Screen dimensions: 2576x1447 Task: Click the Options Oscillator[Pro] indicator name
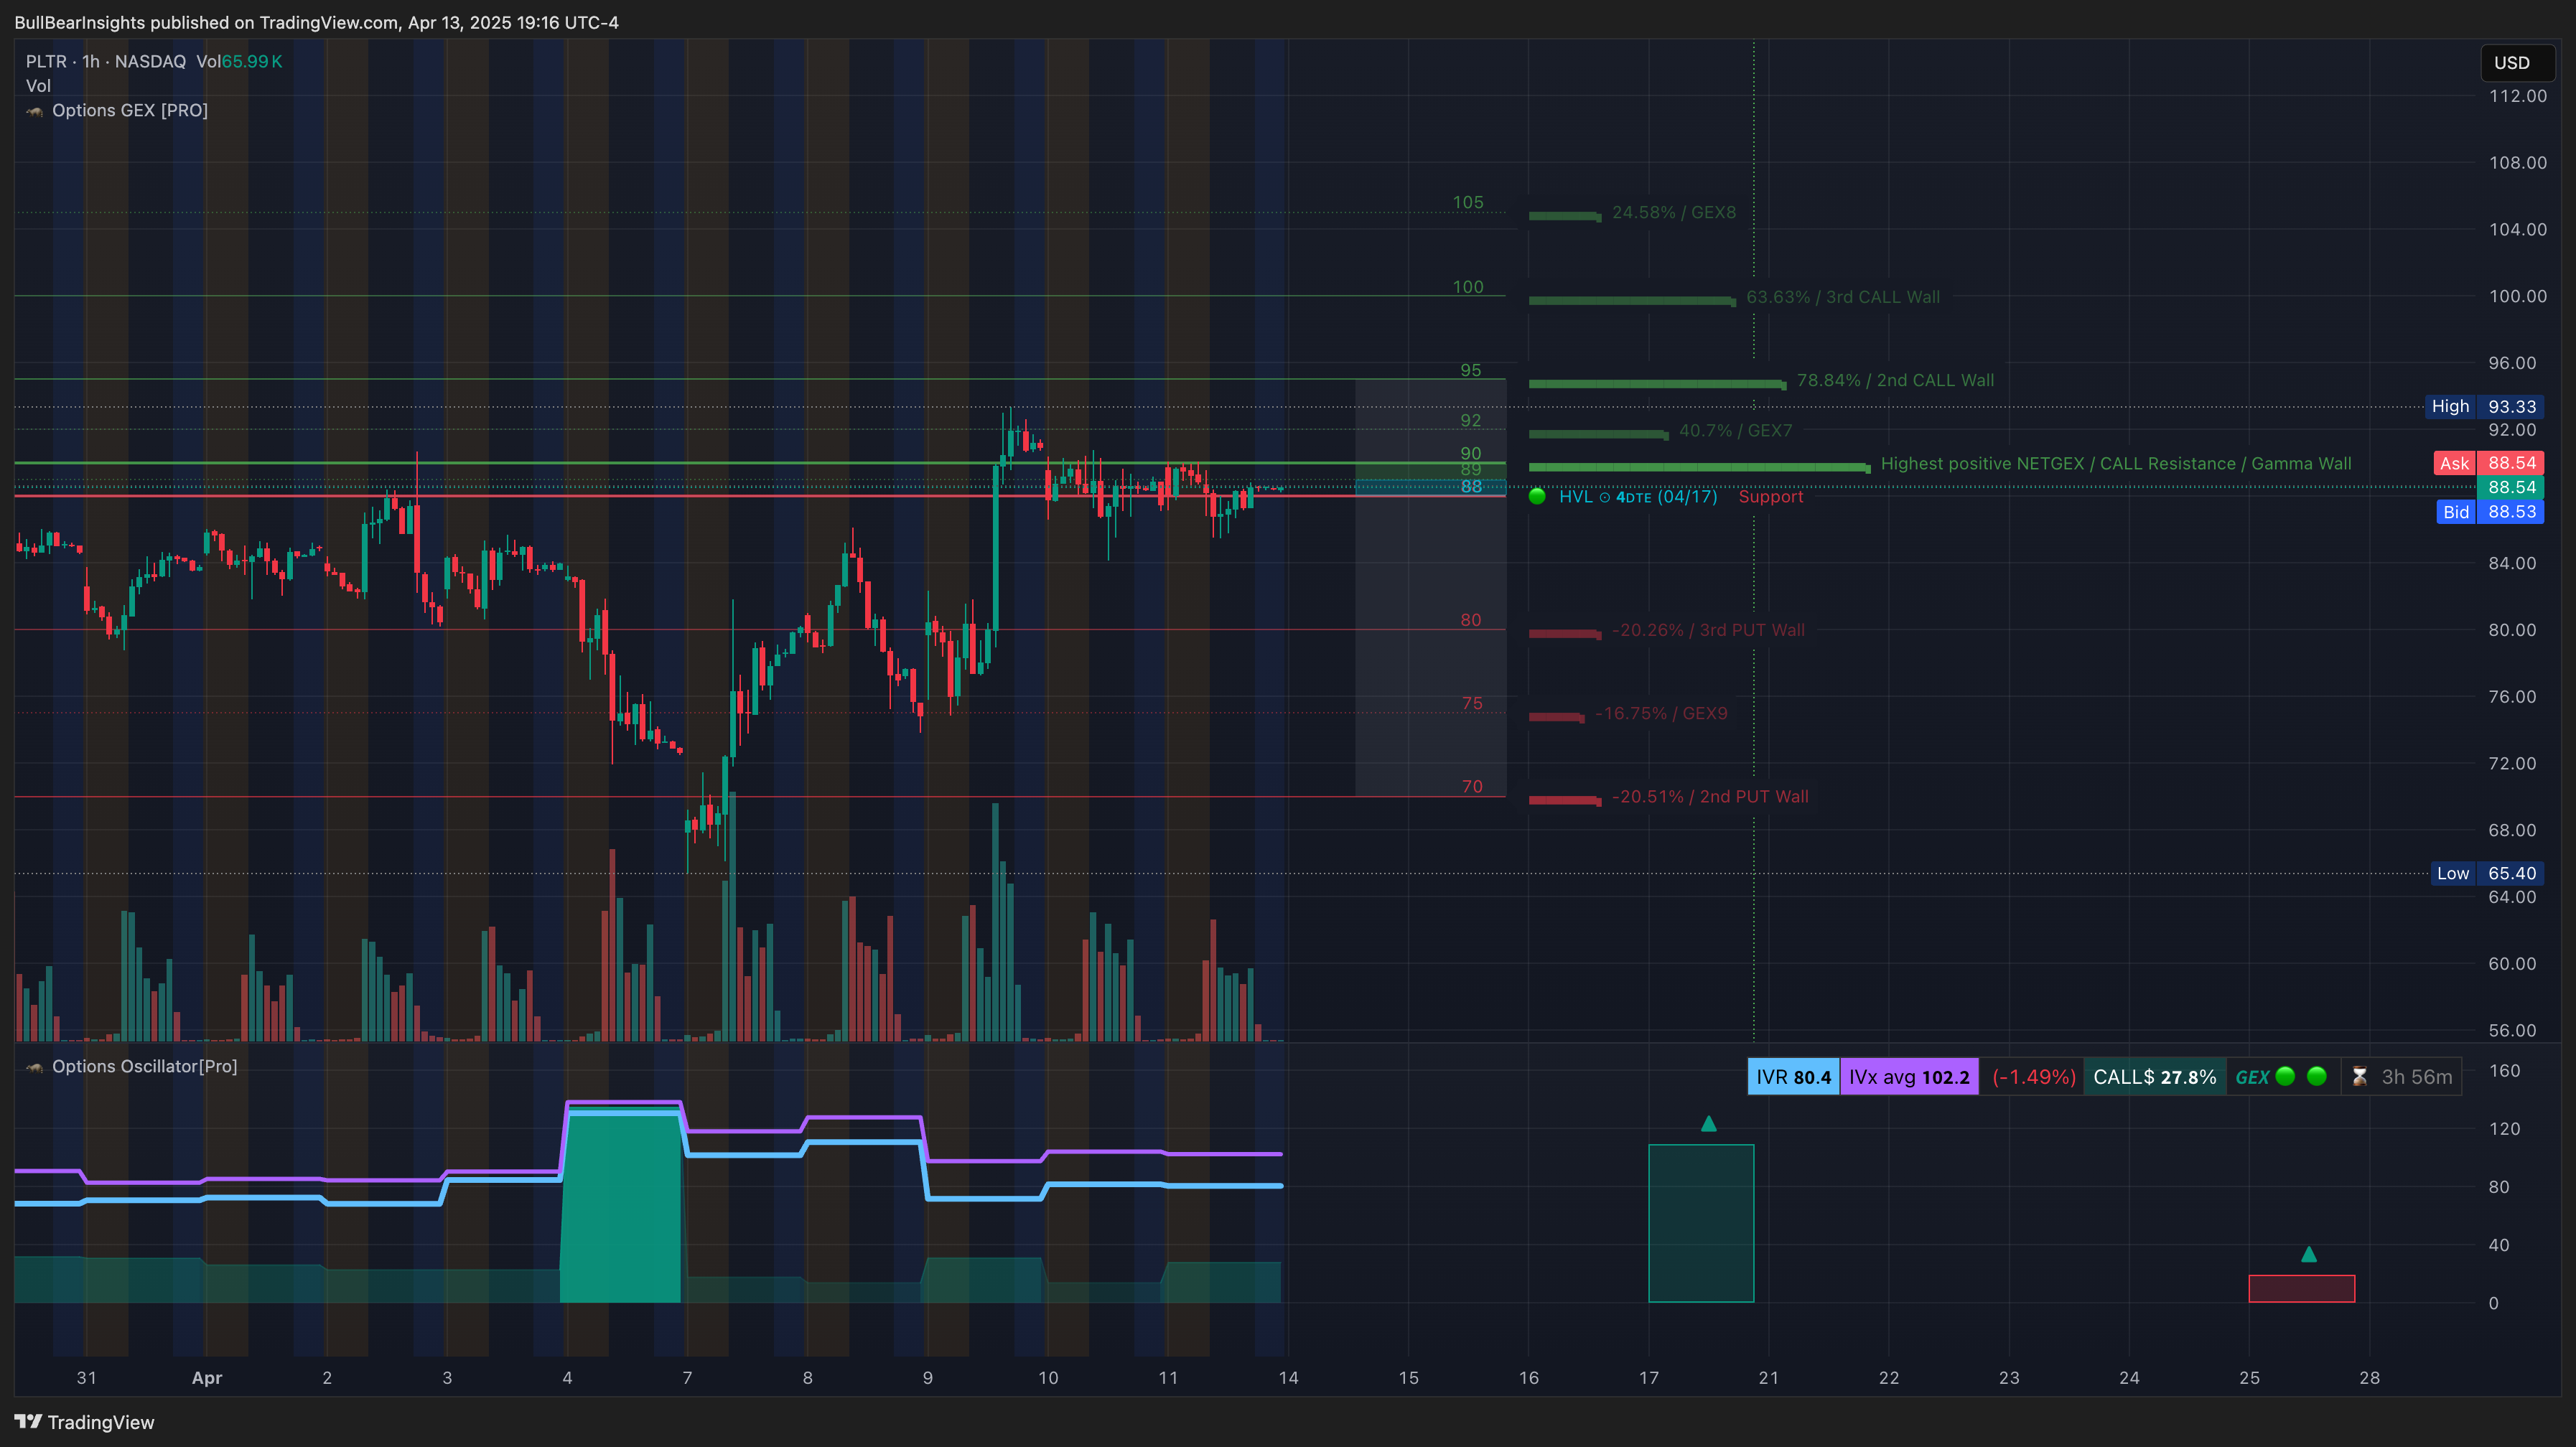tap(145, 1066)
